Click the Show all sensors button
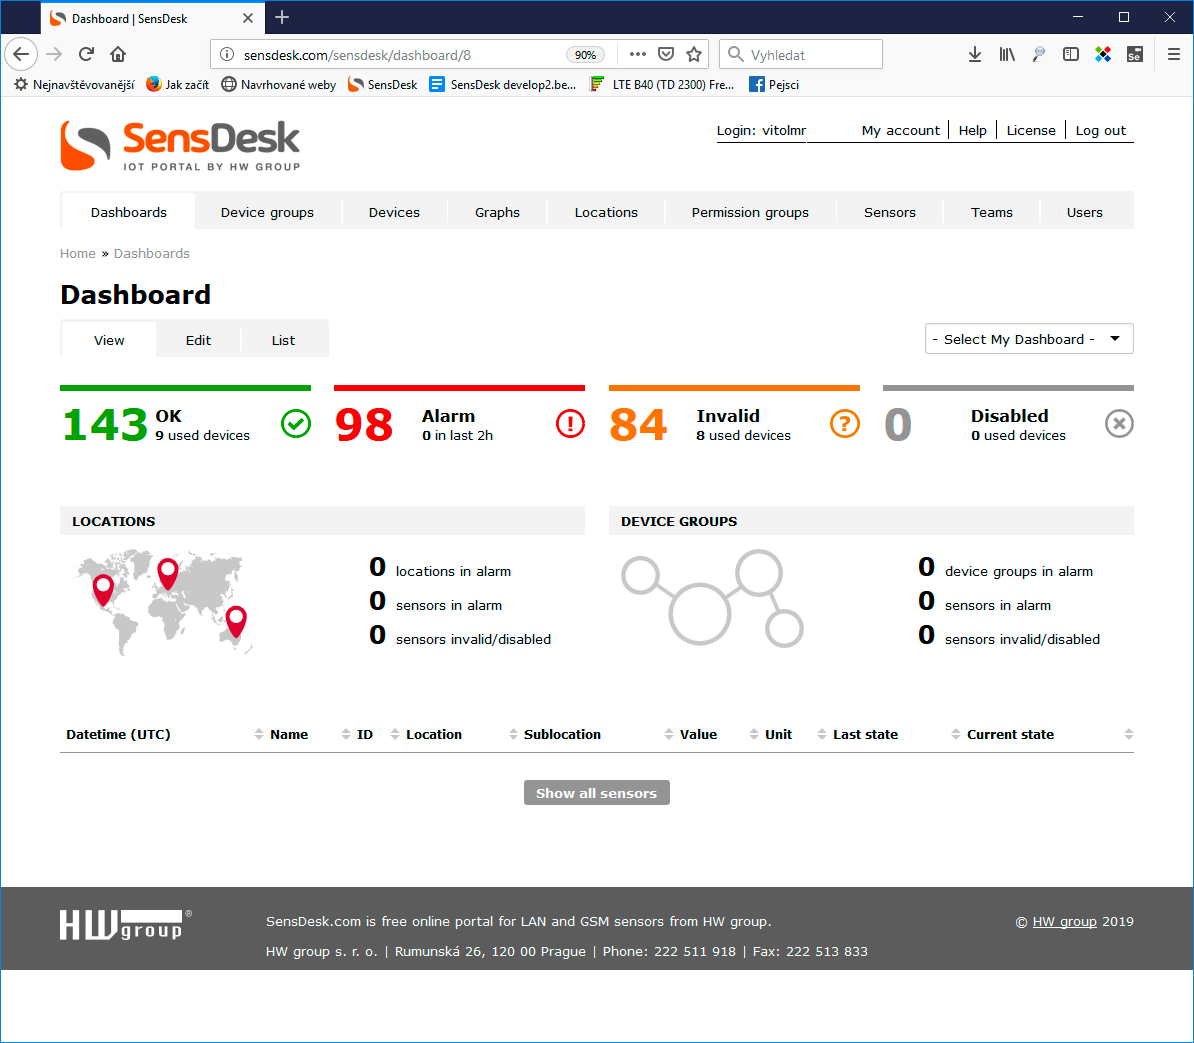1194x1043 pixels. click(x=597, y=793)
